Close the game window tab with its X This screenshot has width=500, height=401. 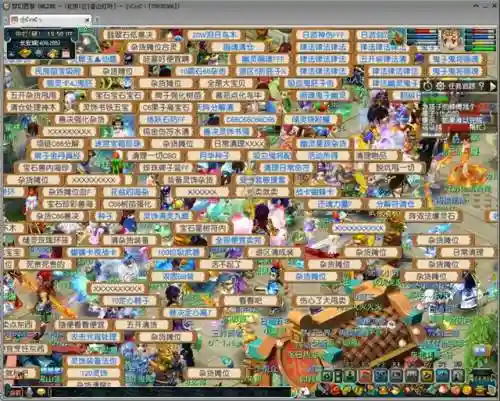click(87, 20)
